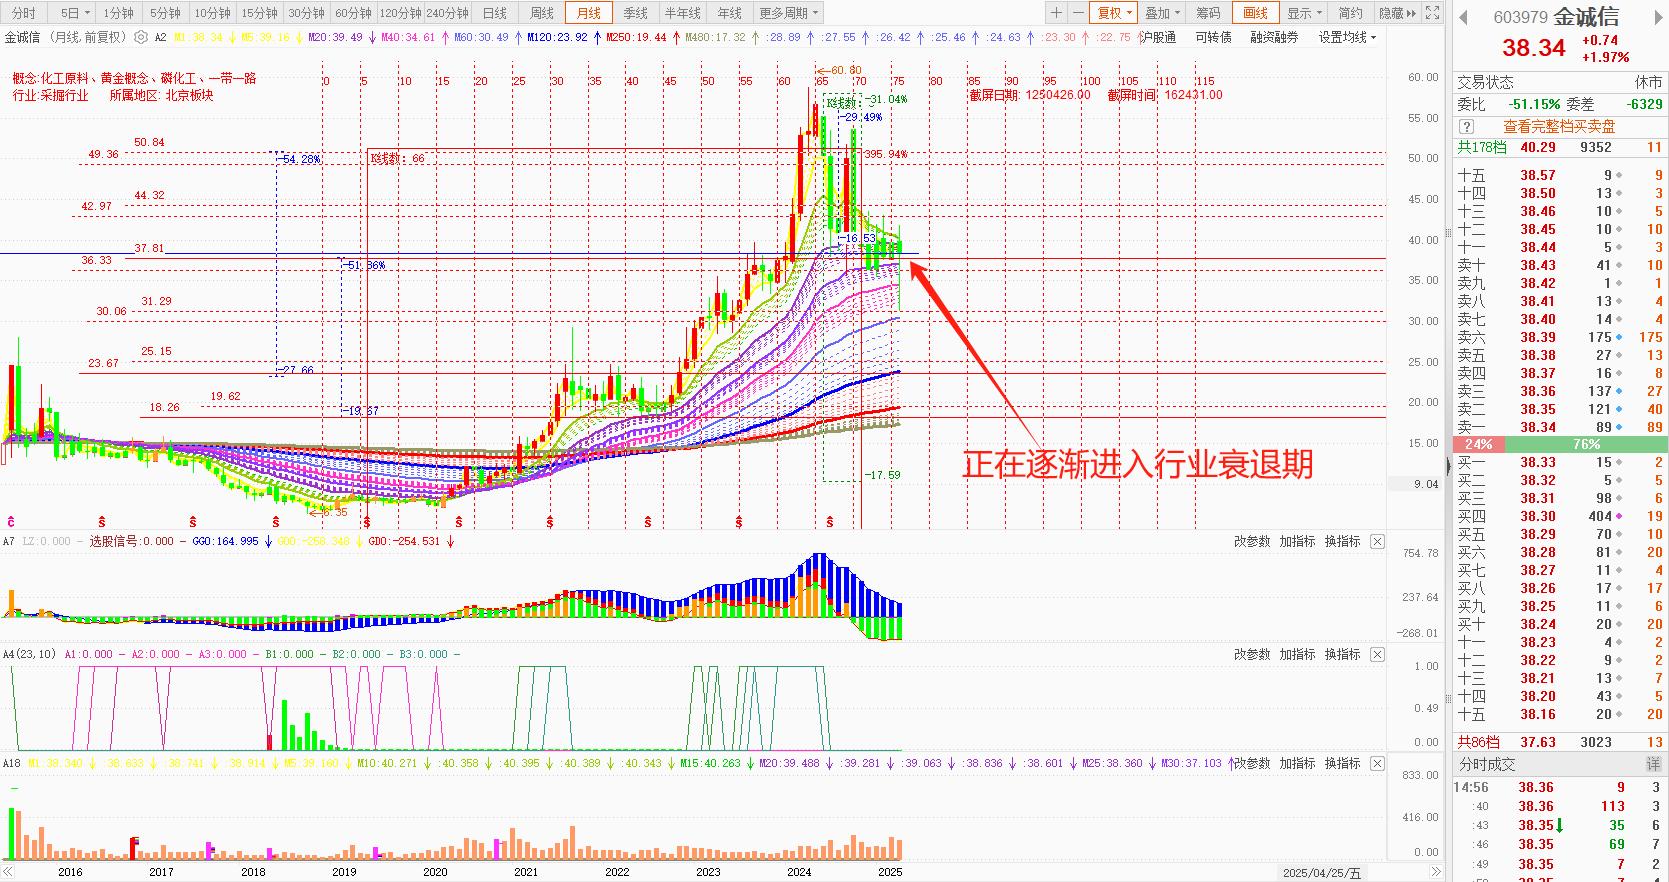Viewport: 1669px width, 882px height.
Task: Go to previous stock arrow beside 603979
Action: 1463,17
